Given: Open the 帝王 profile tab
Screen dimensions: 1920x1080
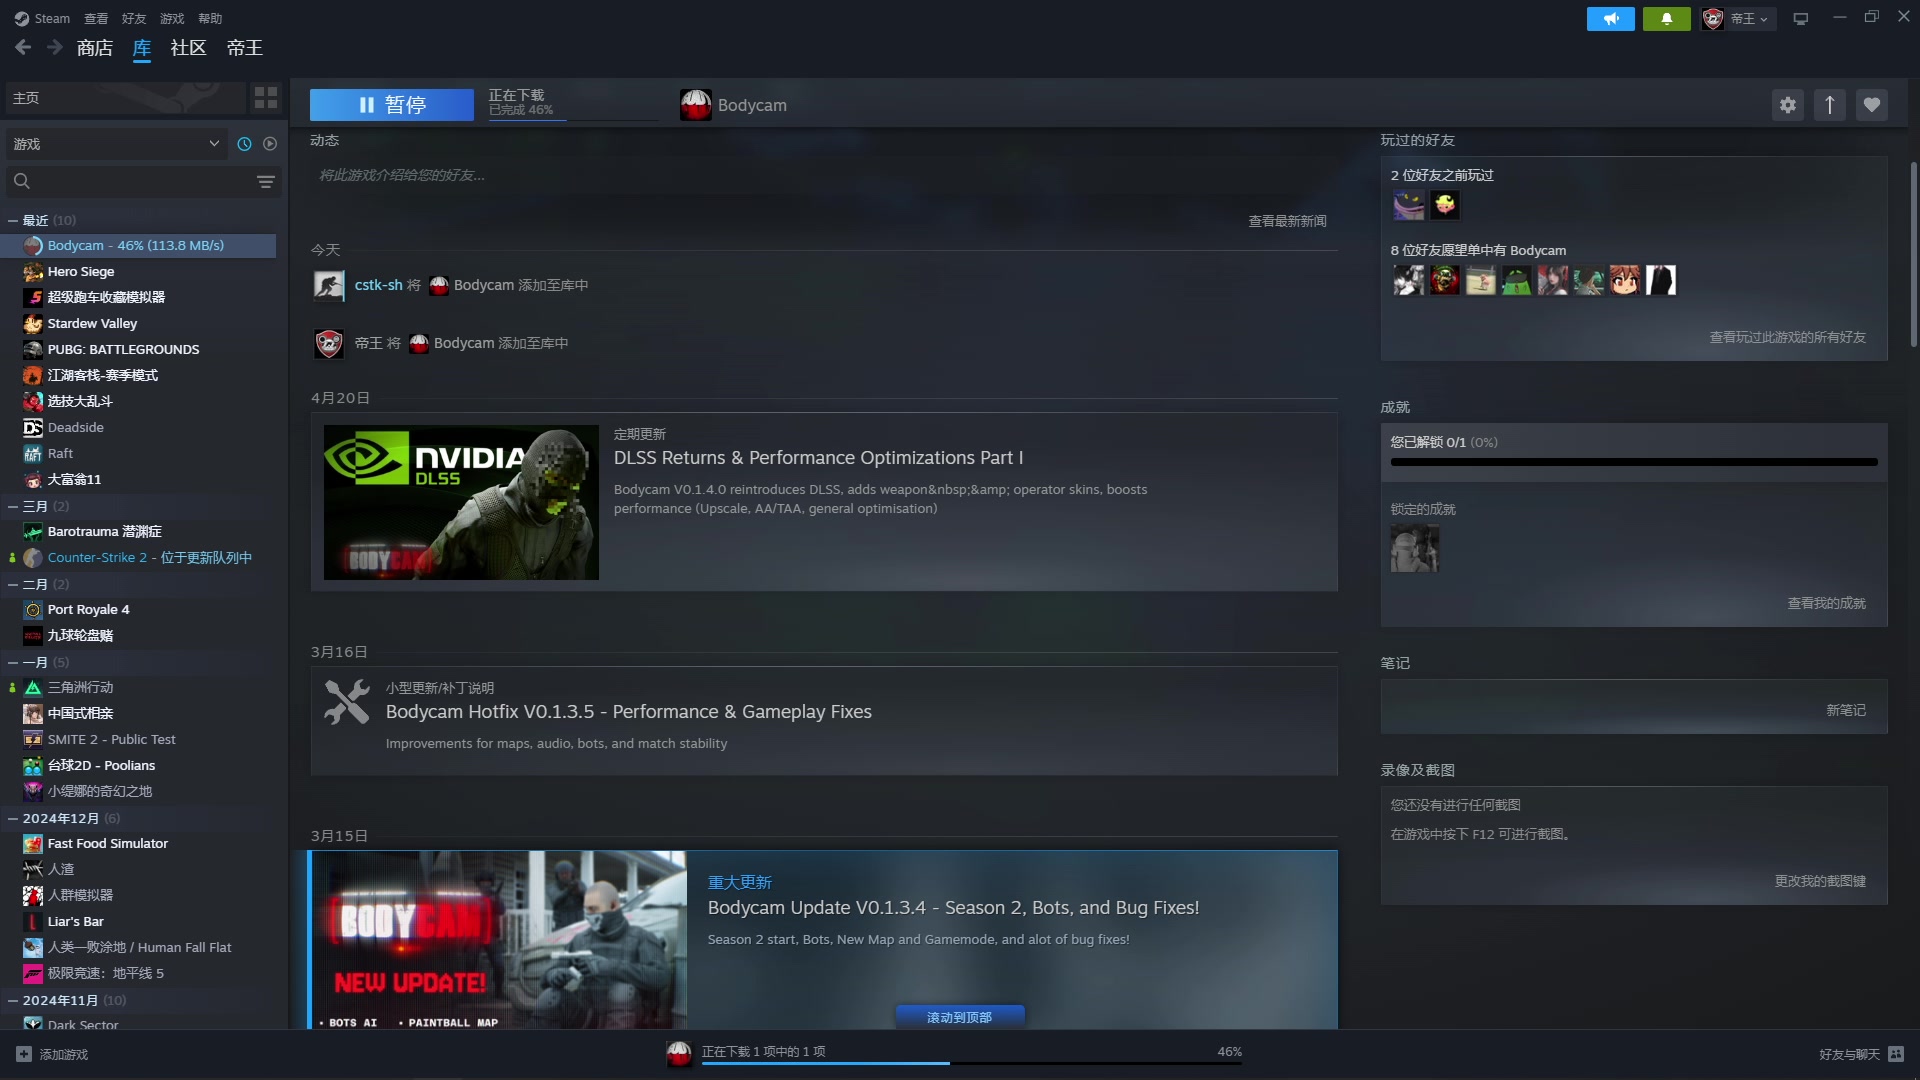Looking at the screenshot, I should 244,47.
